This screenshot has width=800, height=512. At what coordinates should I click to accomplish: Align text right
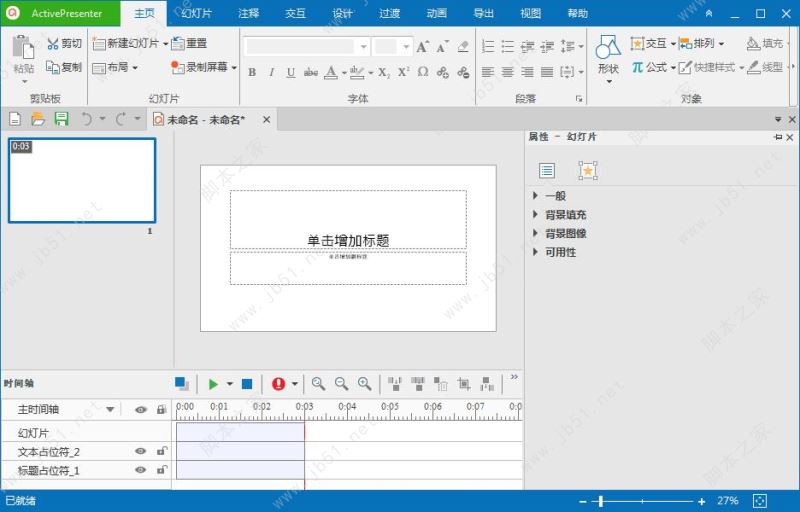coord(527,72)
